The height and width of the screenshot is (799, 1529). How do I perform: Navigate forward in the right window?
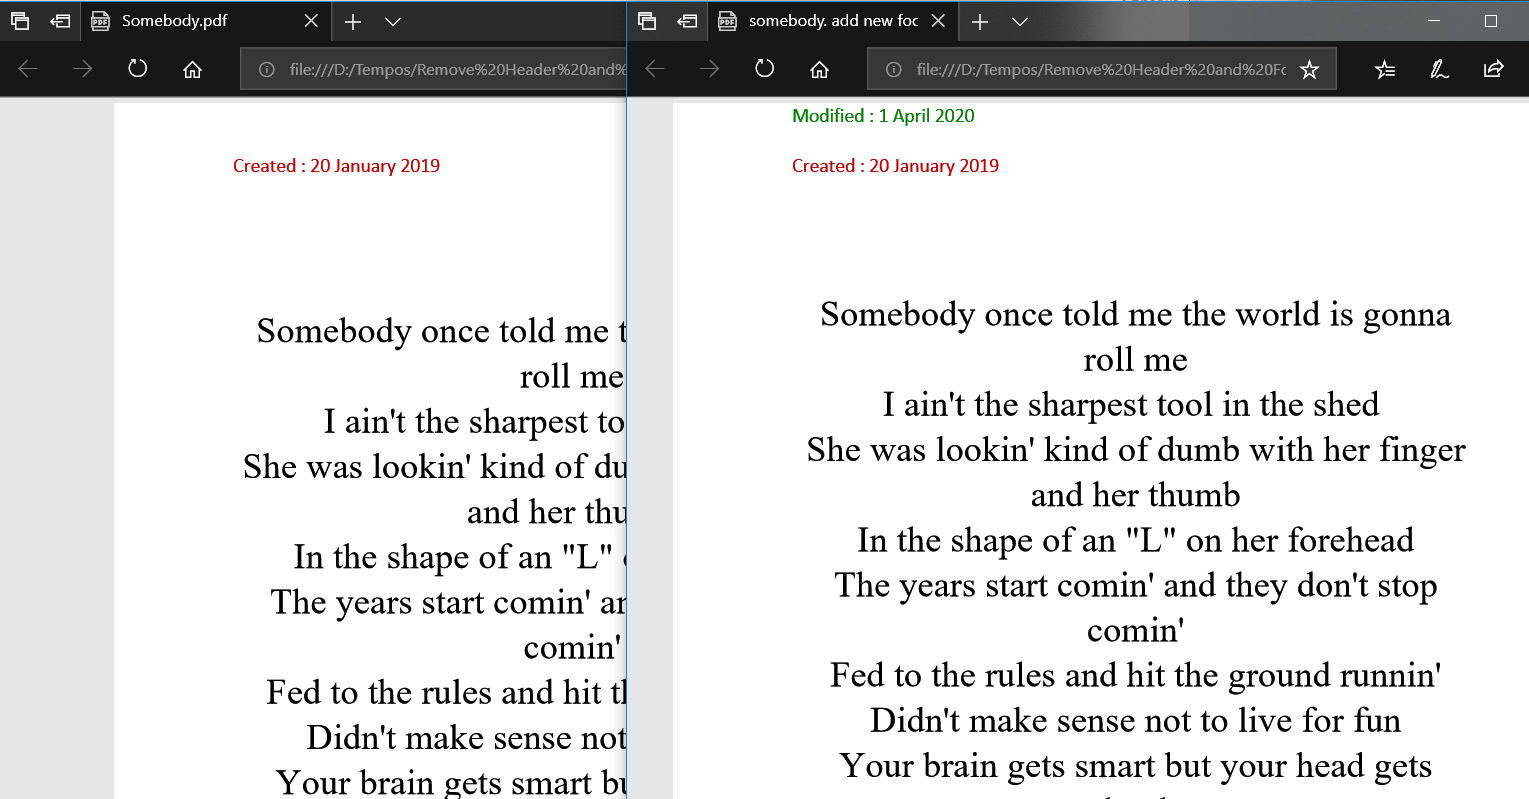[x=709, y=68]
